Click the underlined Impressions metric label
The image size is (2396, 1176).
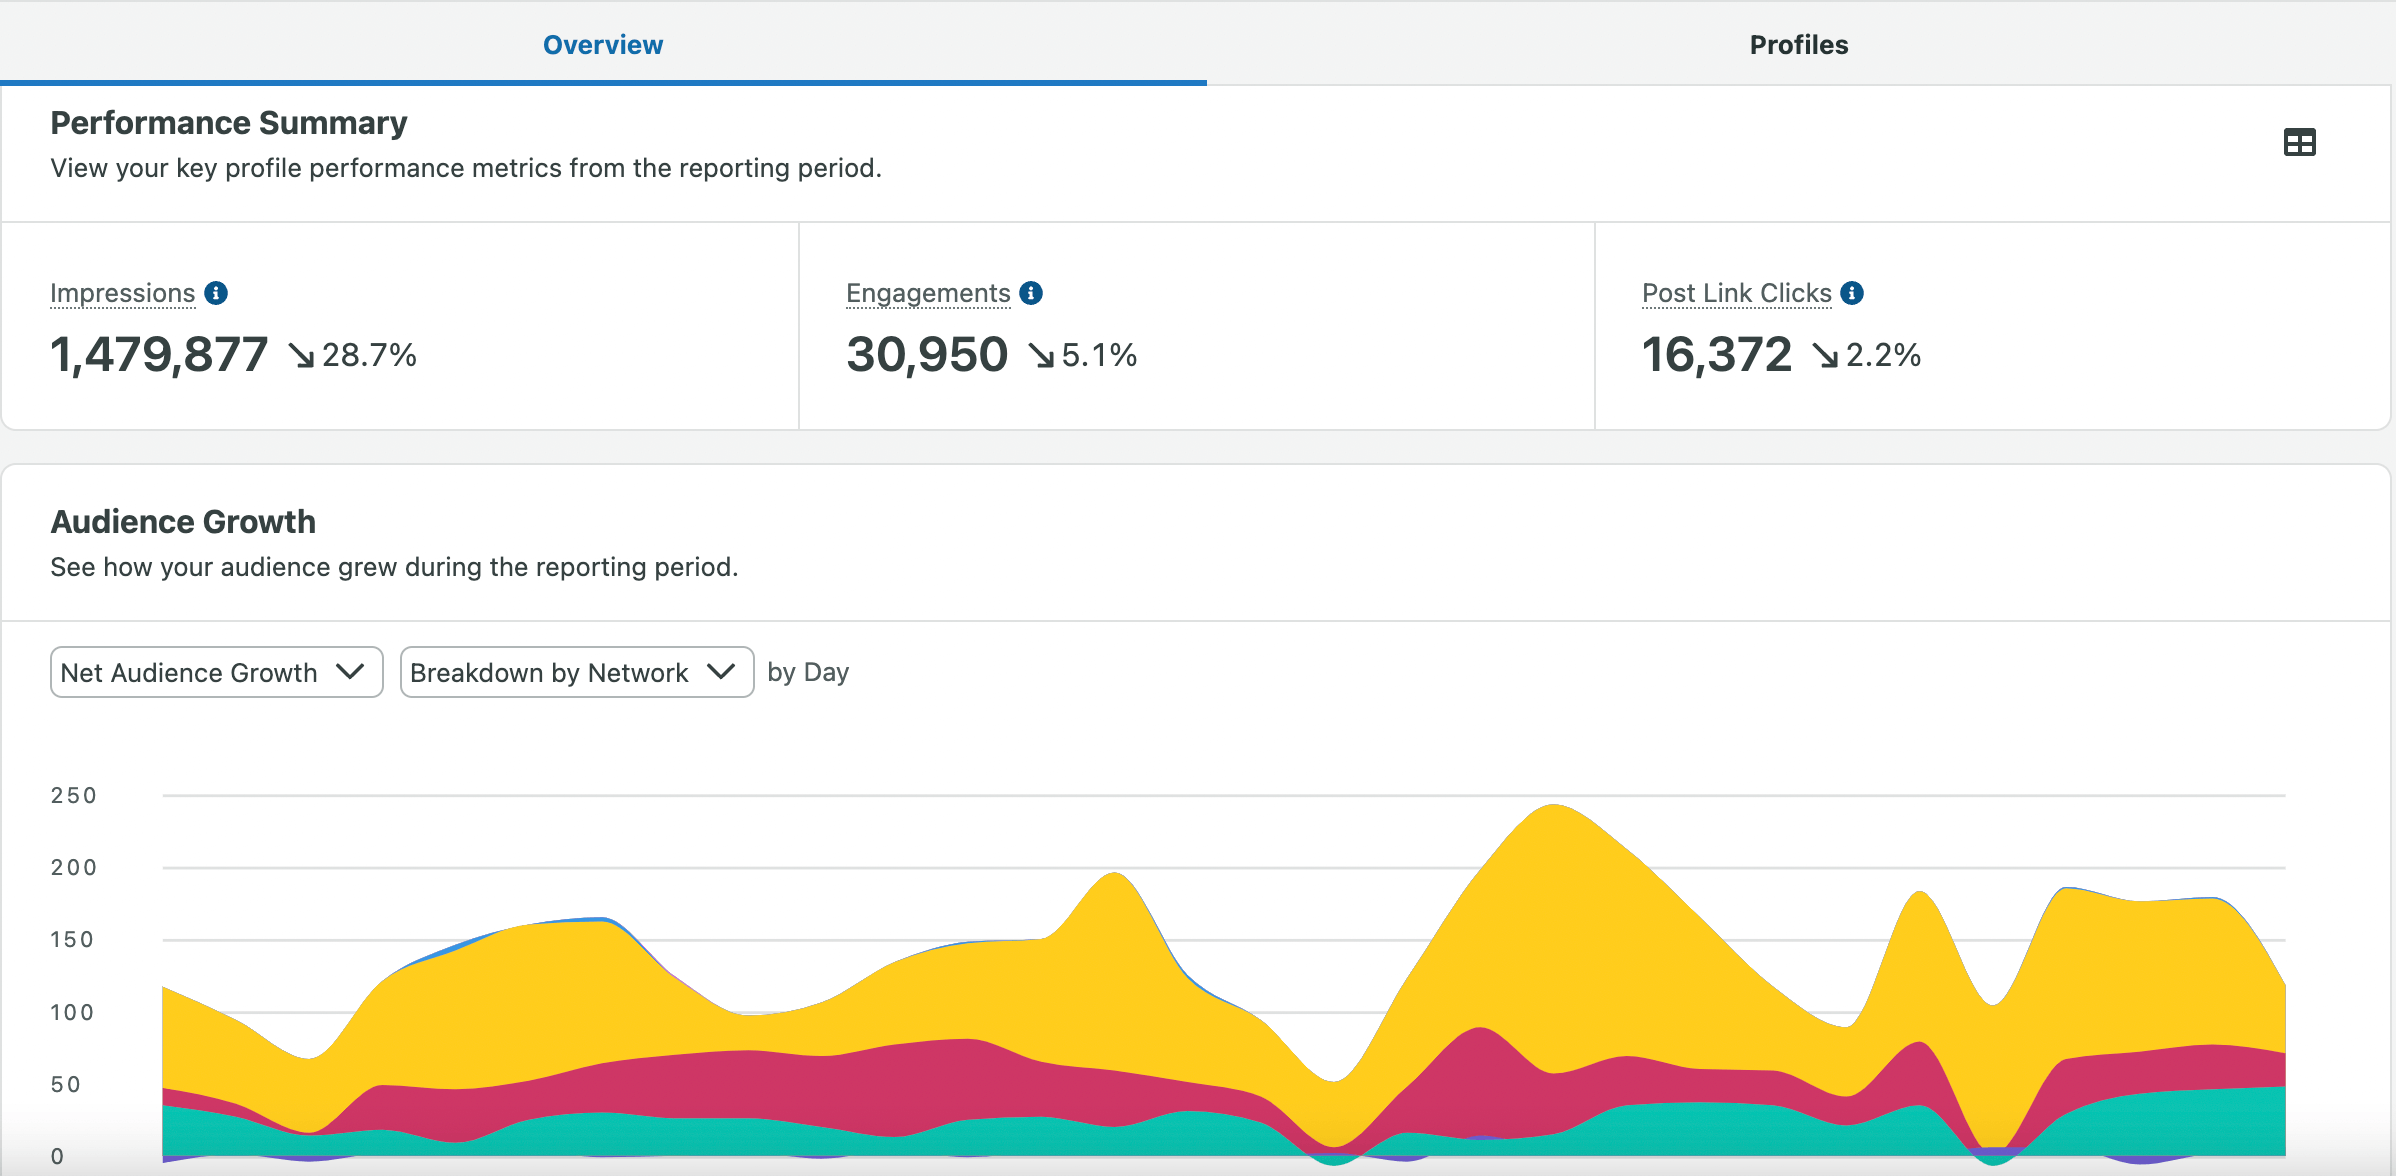[122, 293]
